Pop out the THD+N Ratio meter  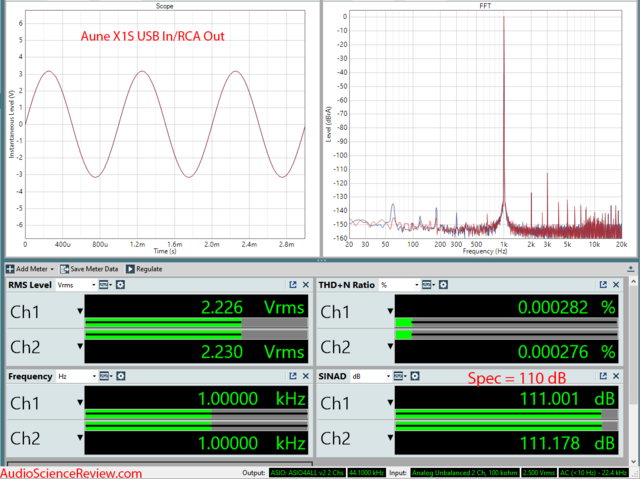click(x=603, y=285)
